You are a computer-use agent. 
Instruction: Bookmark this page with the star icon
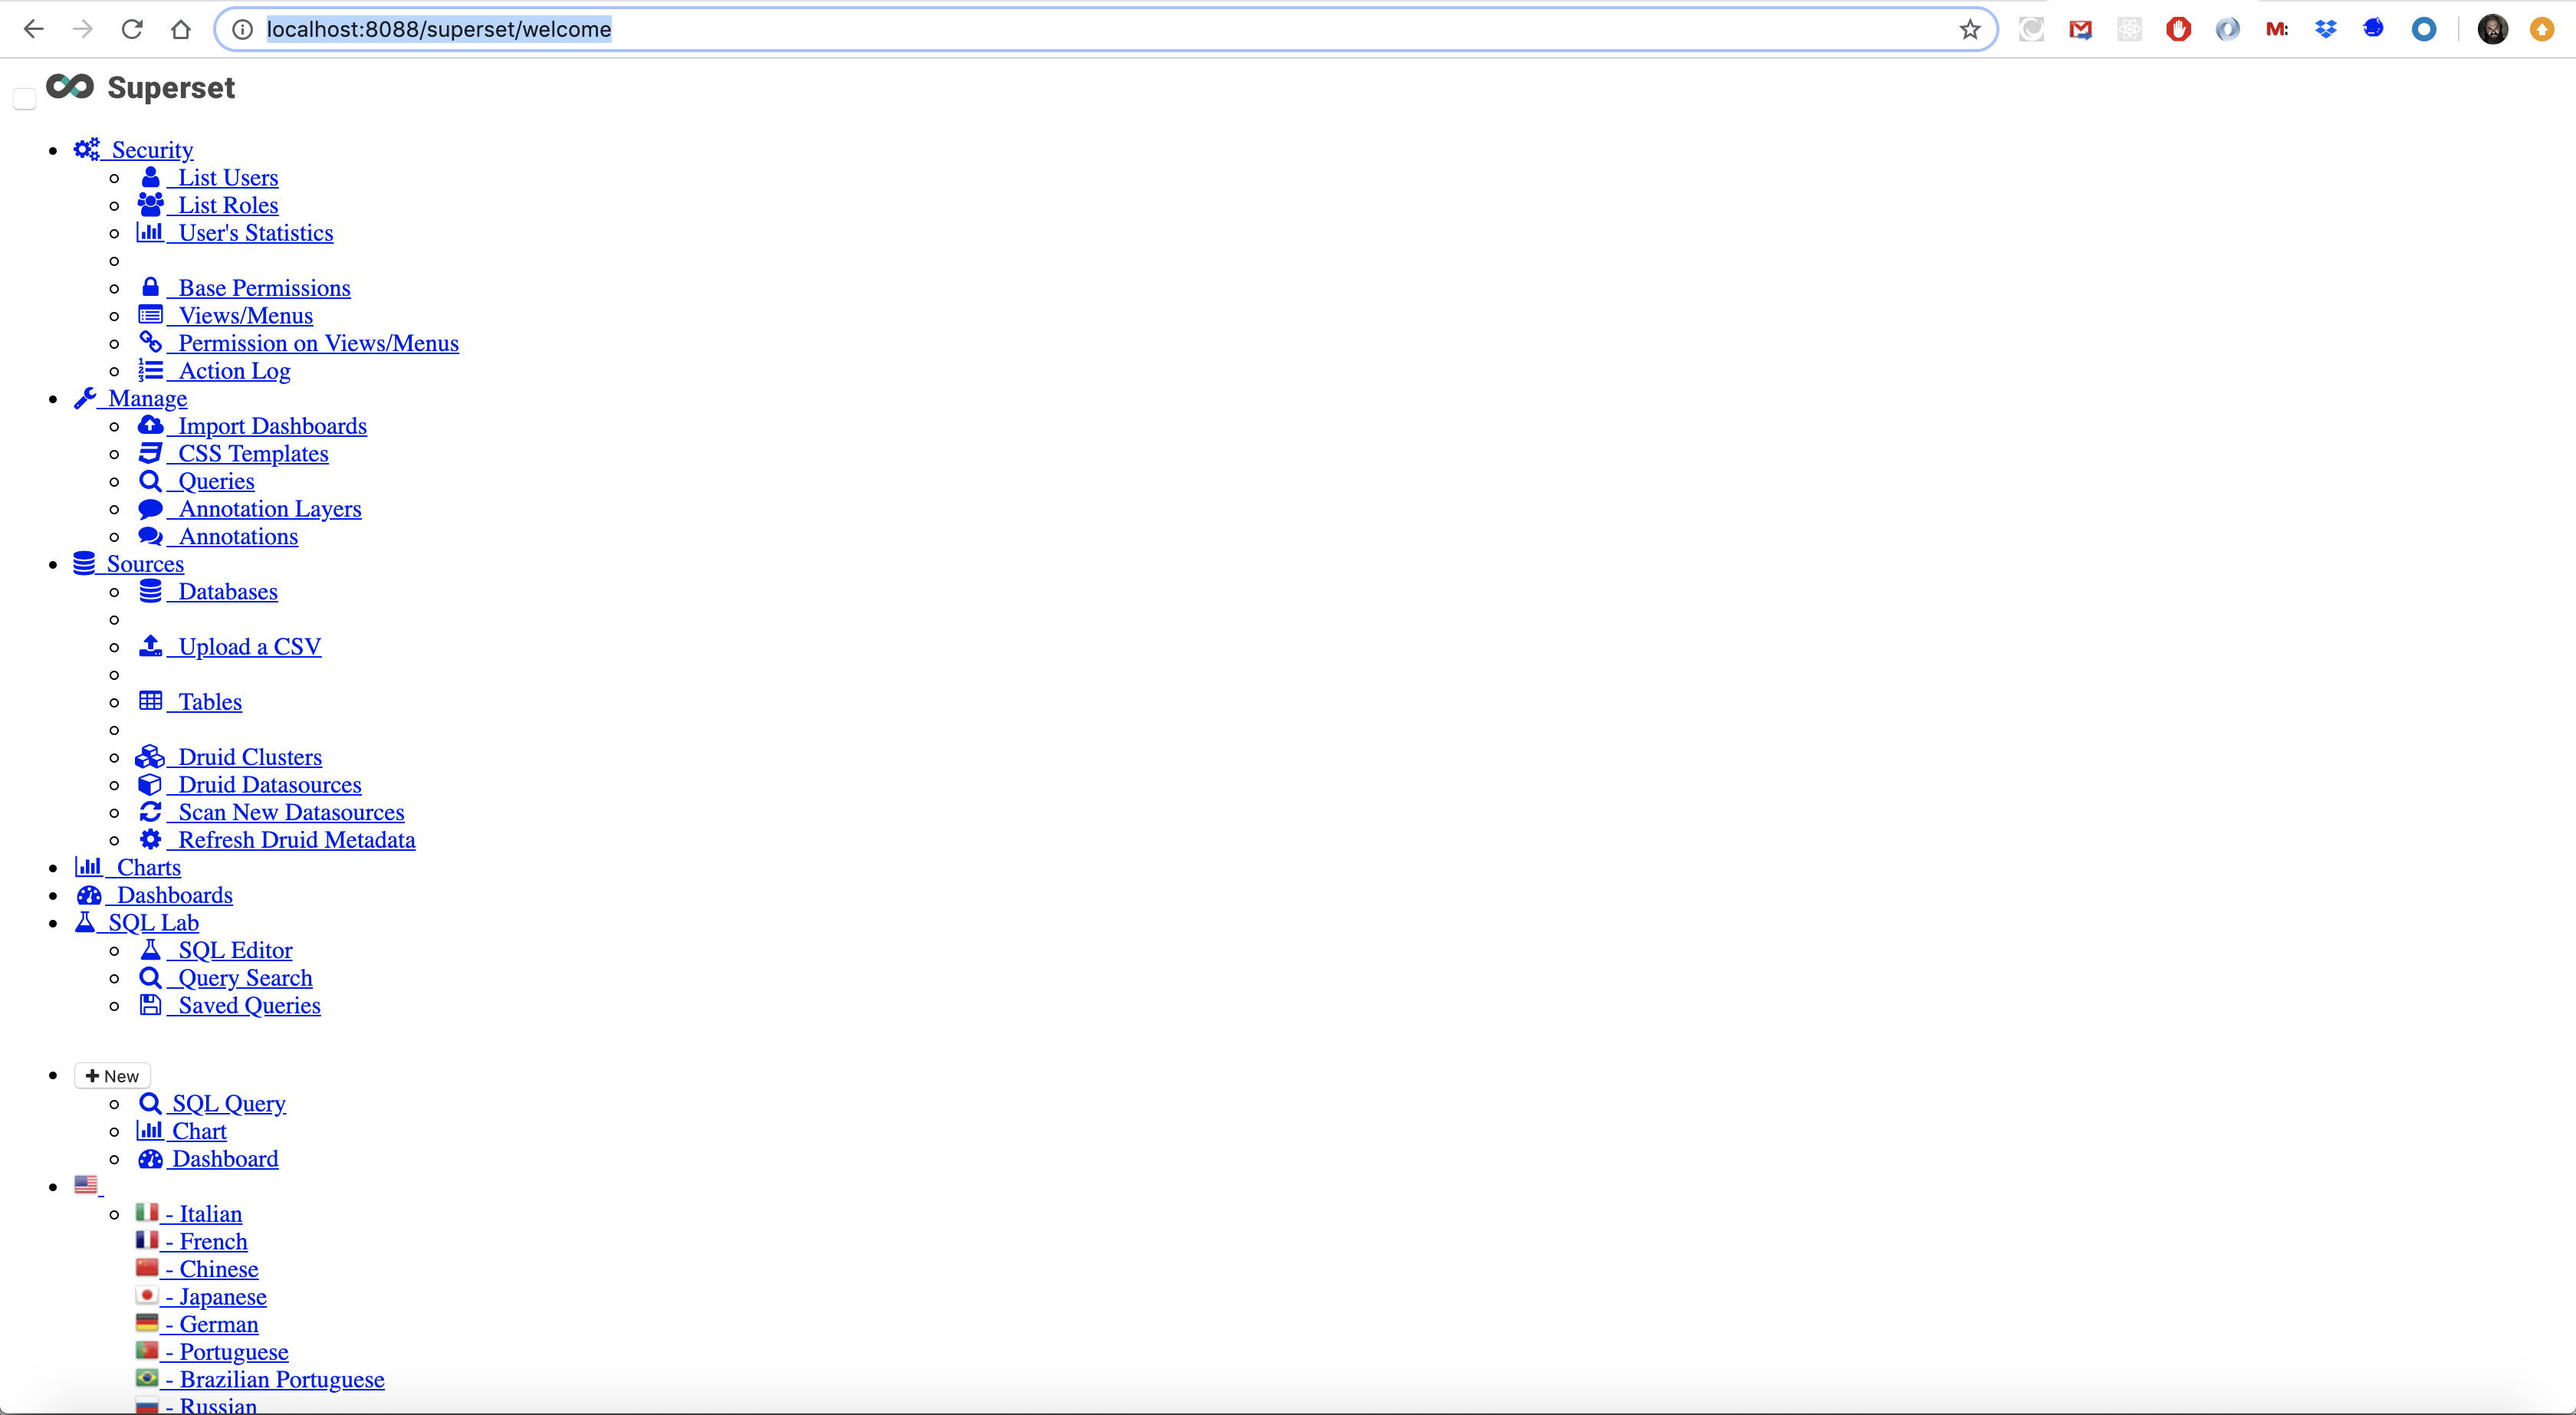1969,29
